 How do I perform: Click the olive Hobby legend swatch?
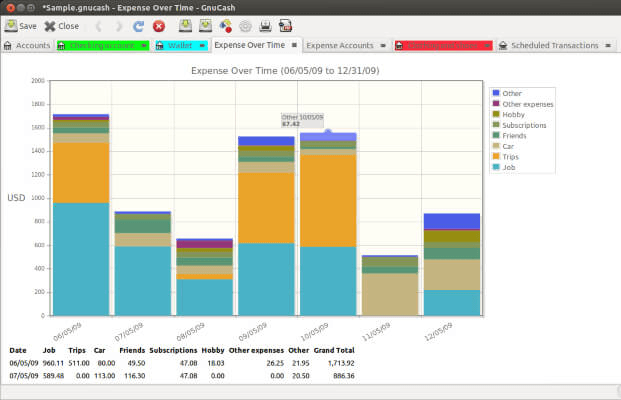pos(496,114)
